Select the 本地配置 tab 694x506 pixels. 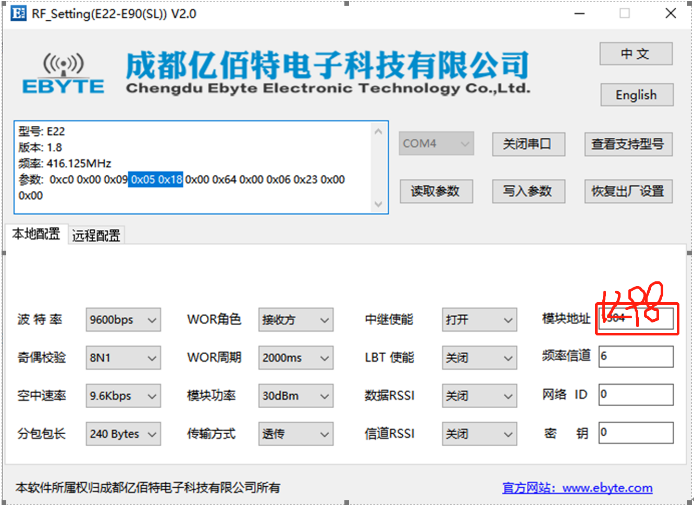point(36,234)
